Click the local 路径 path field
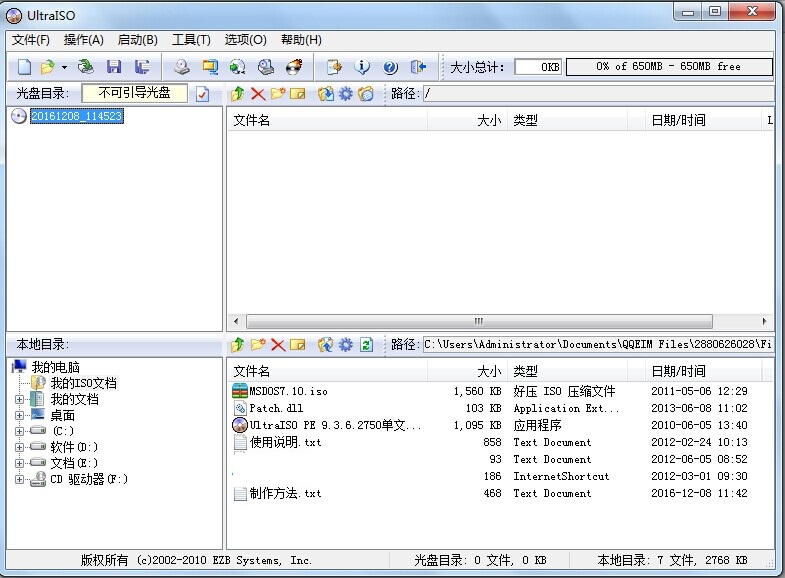The width and height of the screenshot is (785, 578). [598, 345]
